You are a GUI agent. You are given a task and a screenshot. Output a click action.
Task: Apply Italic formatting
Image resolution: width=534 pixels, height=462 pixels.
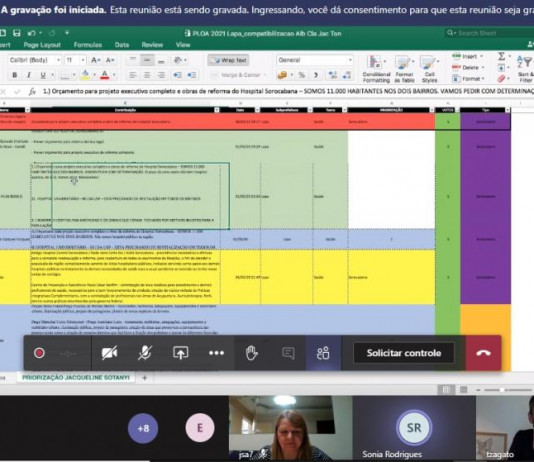(x=29, y=75)
